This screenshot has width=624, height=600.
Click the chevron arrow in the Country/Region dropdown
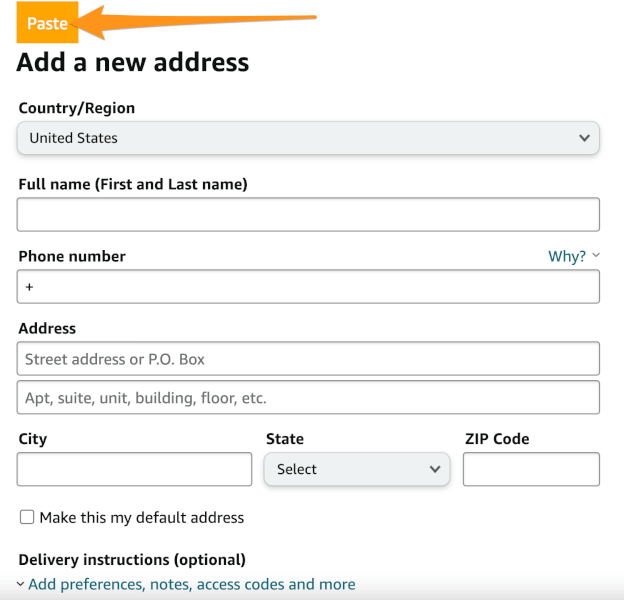tap(585, 138)
